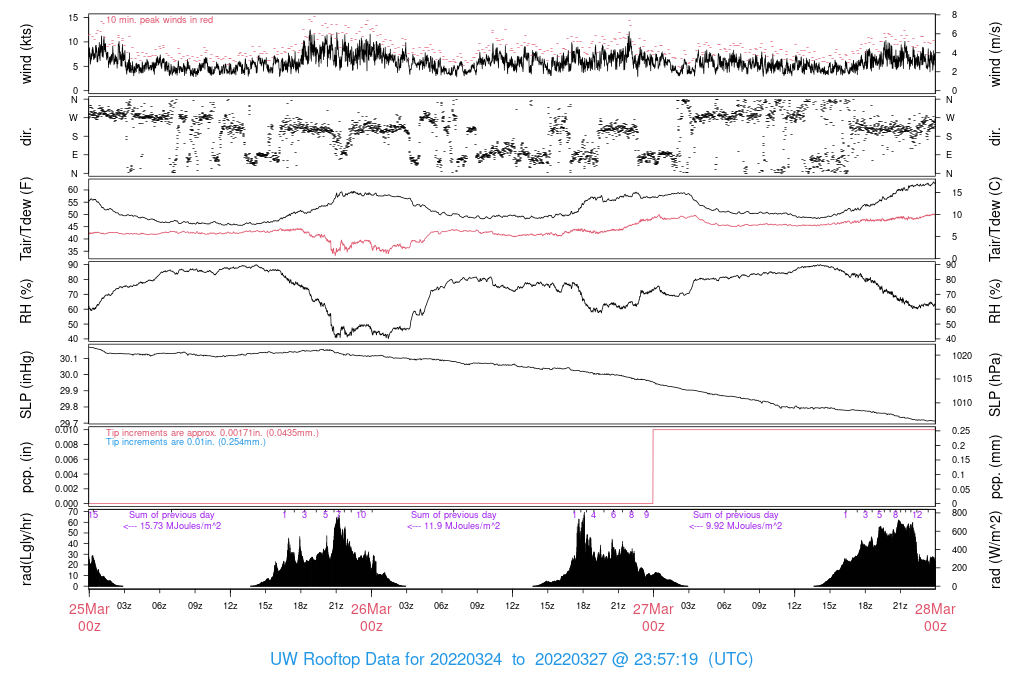
Task: Click the right SLP (hPa) axis label
Action: [995, 385]
